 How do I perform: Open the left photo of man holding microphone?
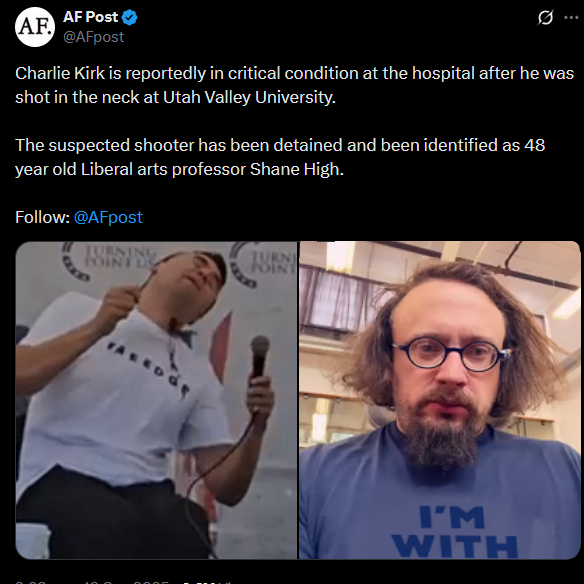click(156, 400)
